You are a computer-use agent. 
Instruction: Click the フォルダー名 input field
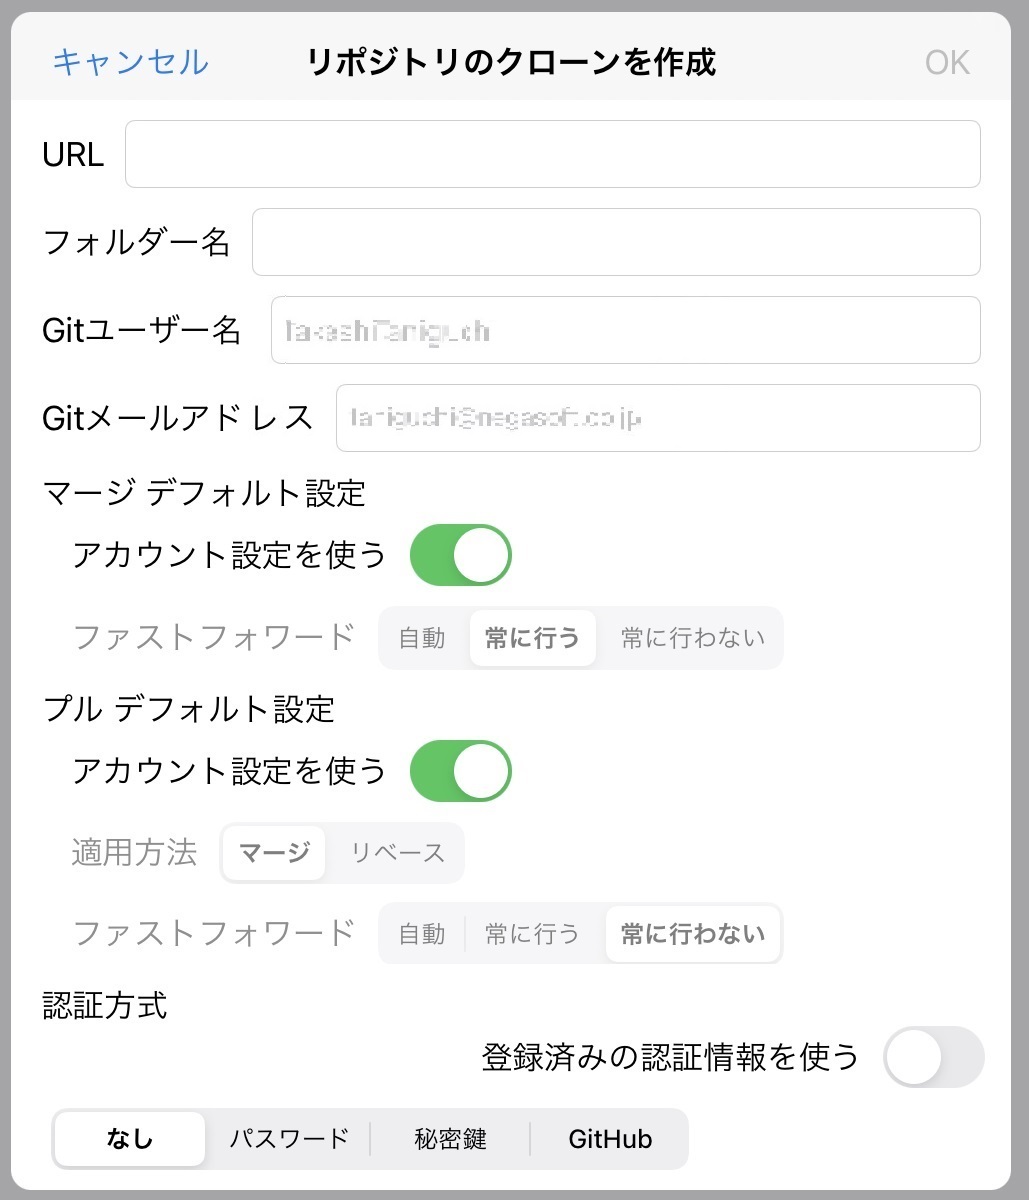tap(616, 242)
